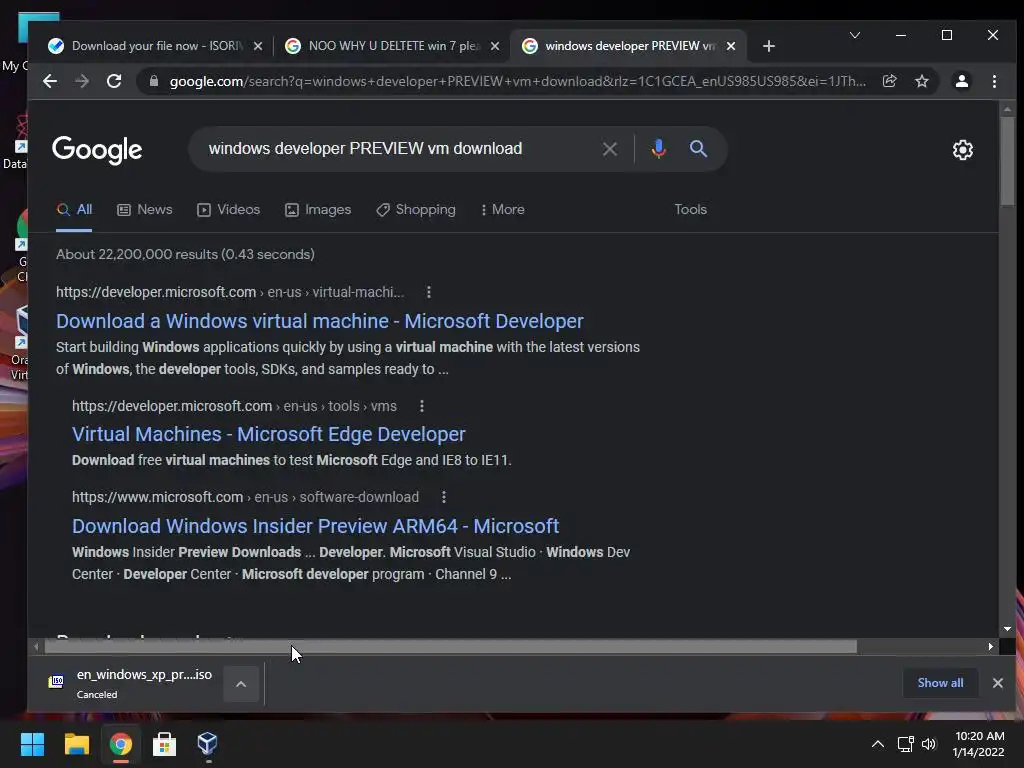
Task: Click the forward navigation arrow
Action: 82,81
